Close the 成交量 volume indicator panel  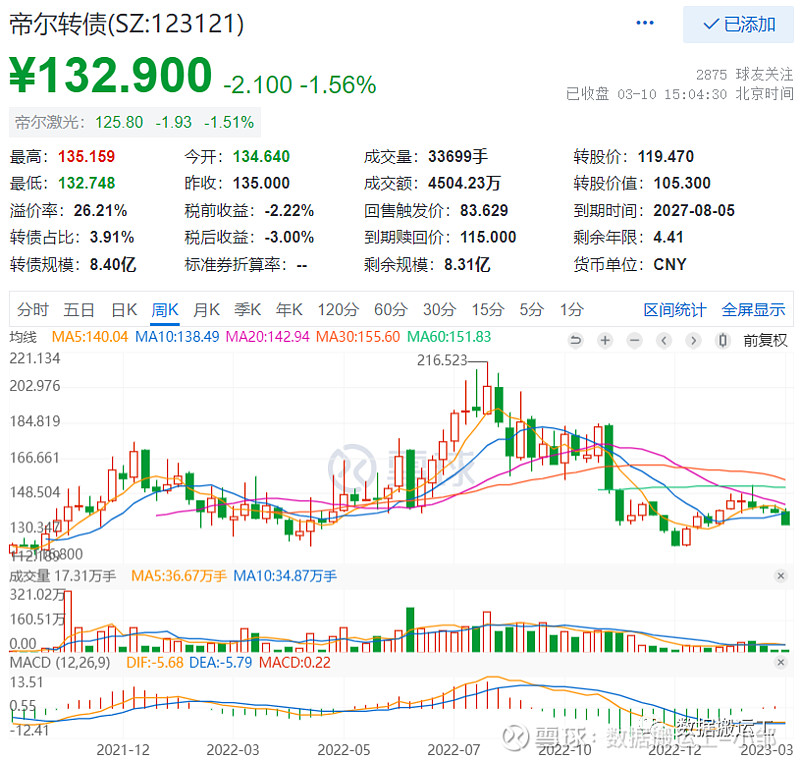click(x=781, y=576)
